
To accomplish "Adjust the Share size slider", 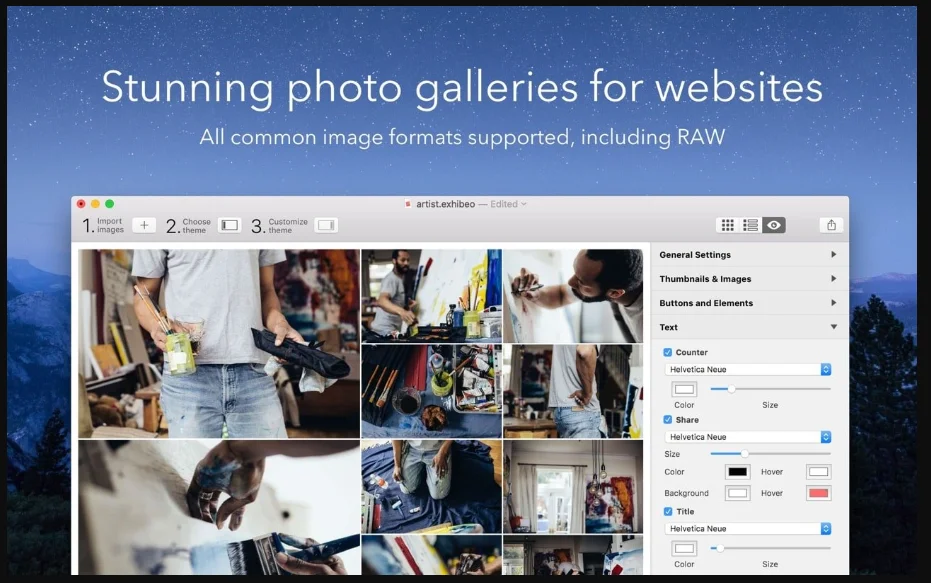I will (x=770, y=454).
